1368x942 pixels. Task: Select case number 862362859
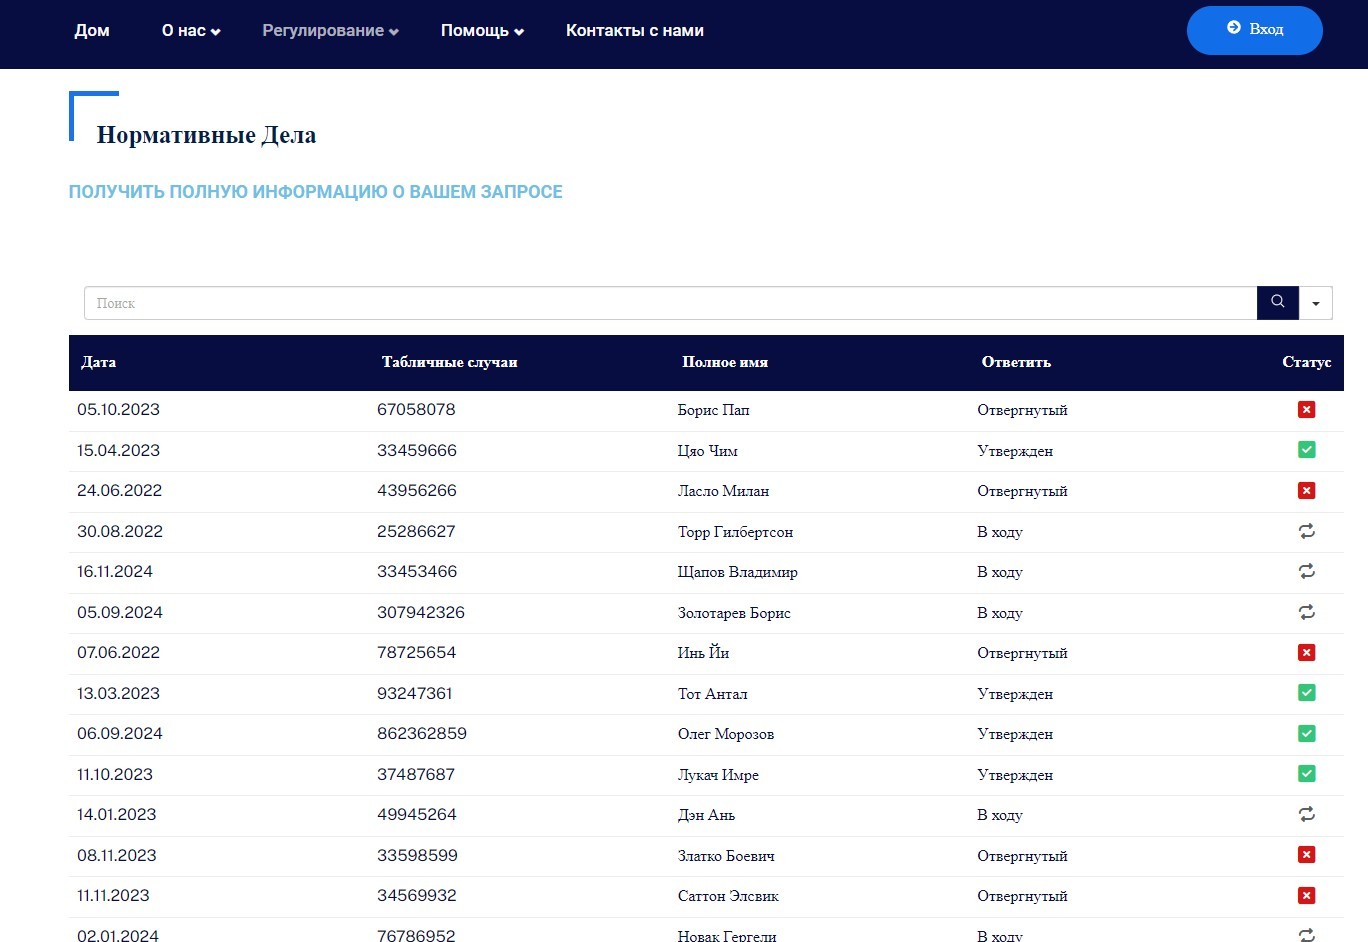tap(422, 733)
